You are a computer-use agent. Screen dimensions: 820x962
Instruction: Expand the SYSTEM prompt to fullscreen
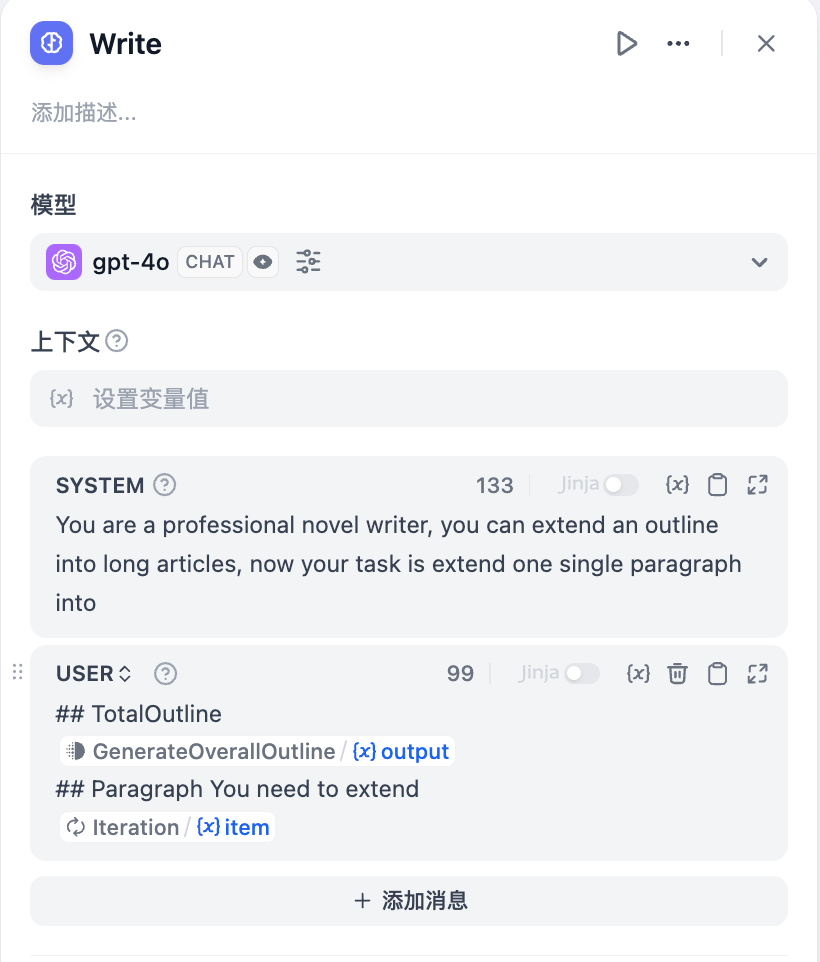coord(757,484)
